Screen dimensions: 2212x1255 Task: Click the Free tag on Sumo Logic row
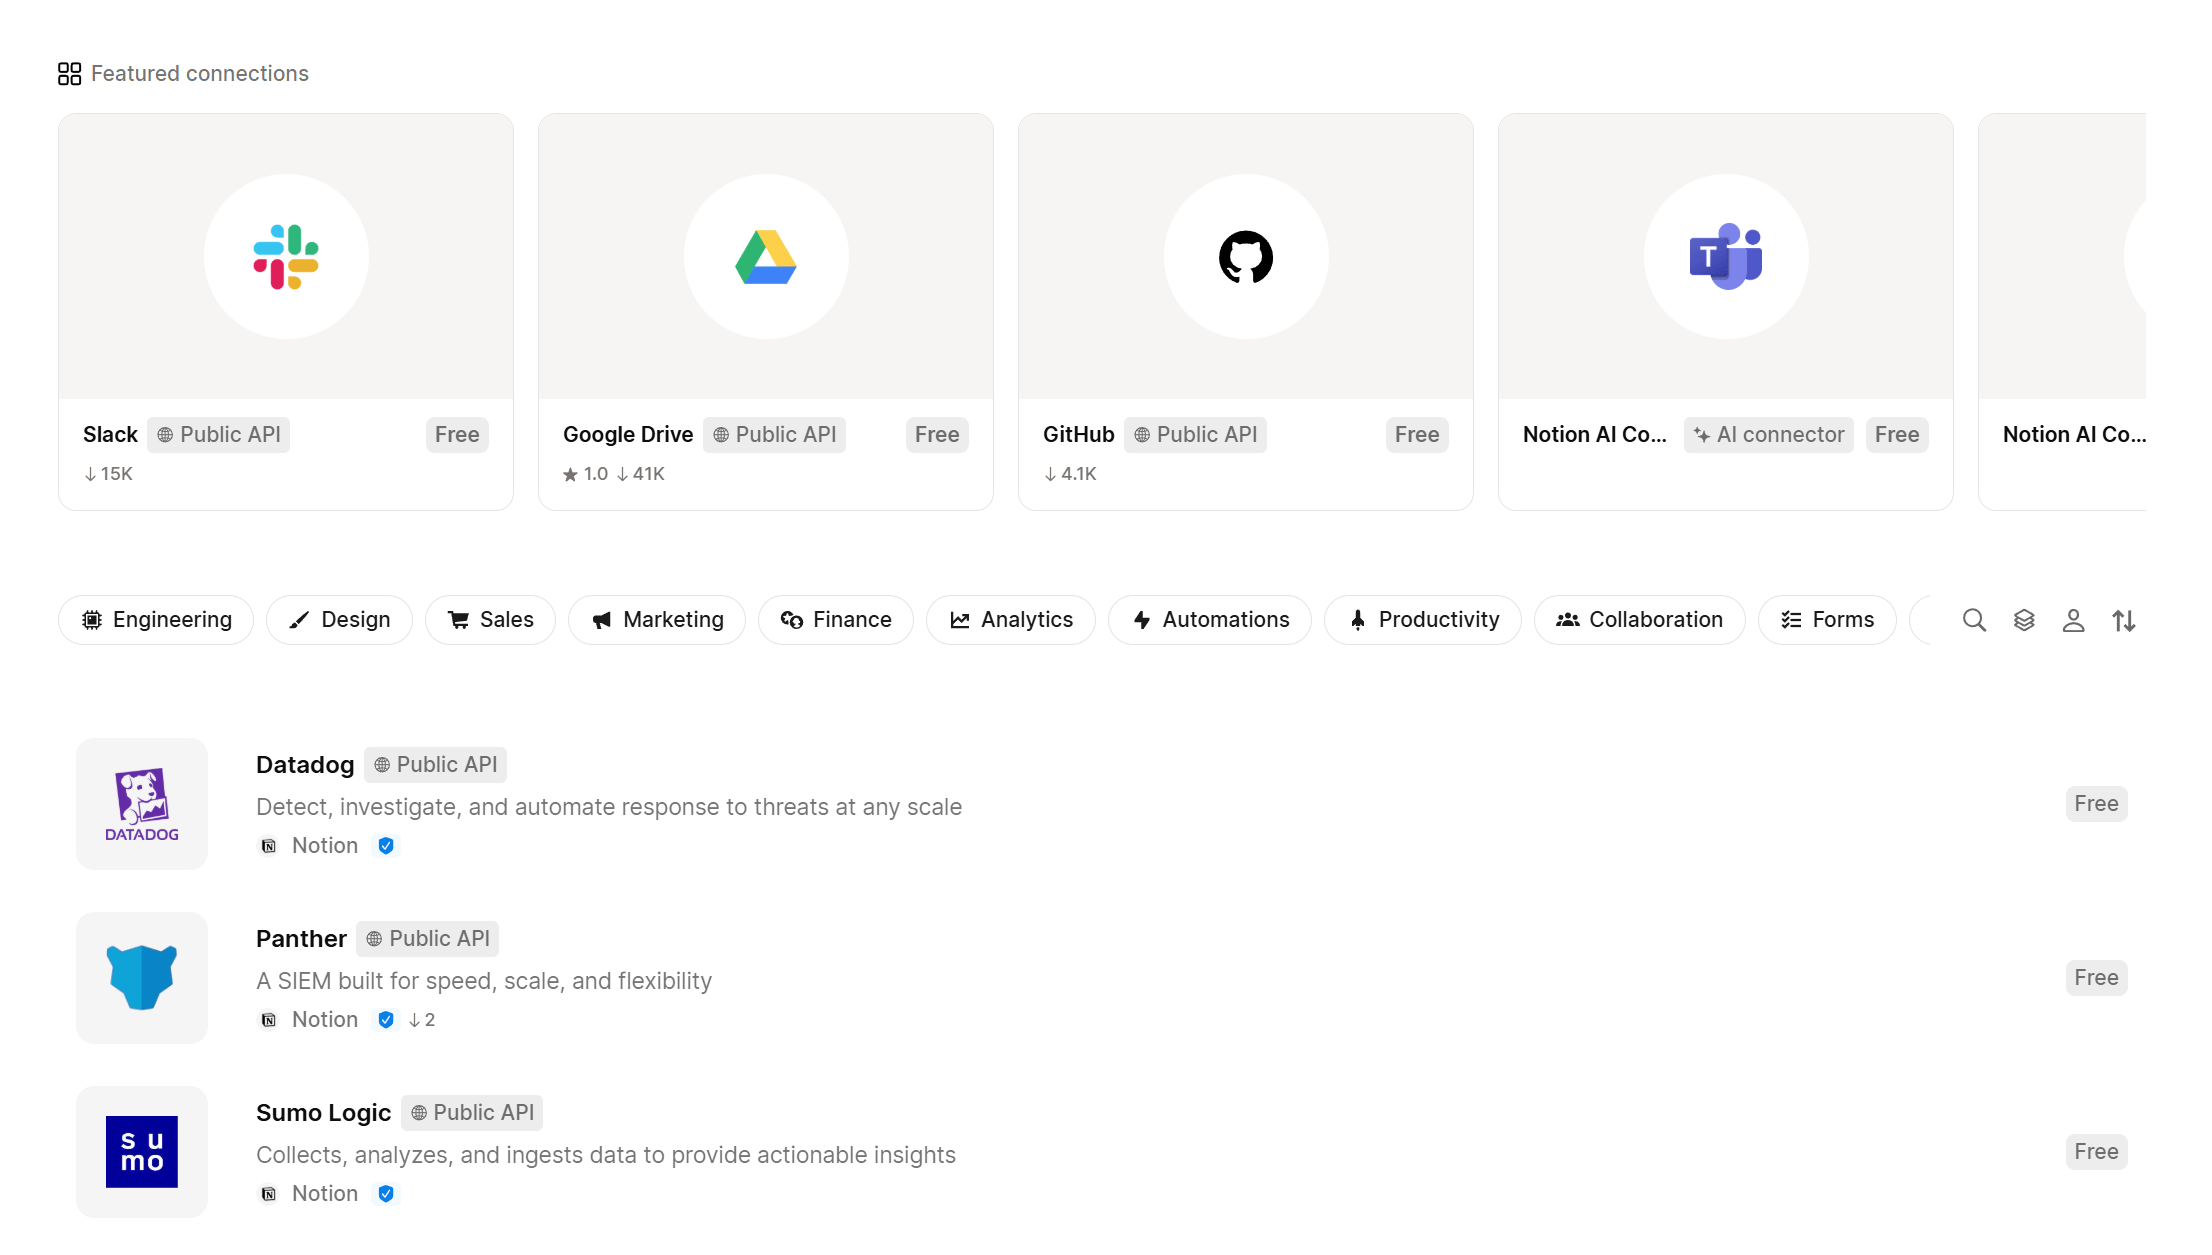pos(2096,1152)
